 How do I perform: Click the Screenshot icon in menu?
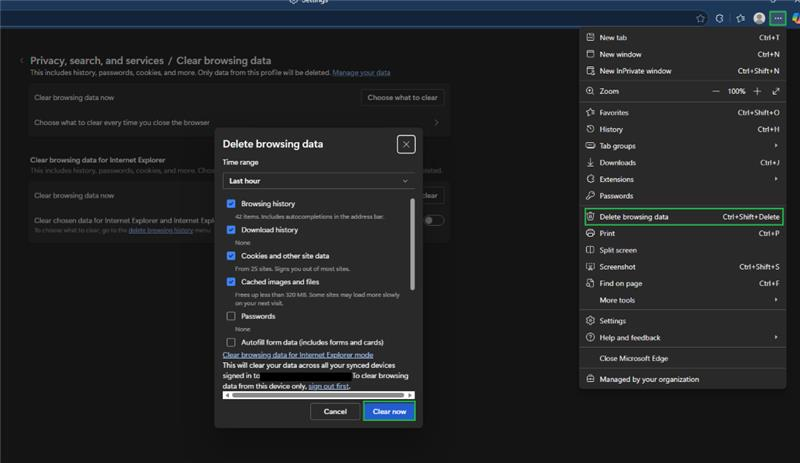(590, 266)
